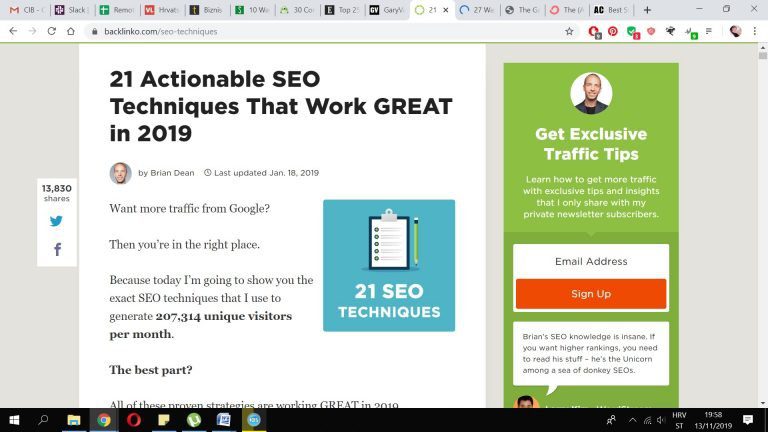Switch to the 'Best S' AC tab
768x432 pixels.
pyautogui.click(x=612, y=10)
